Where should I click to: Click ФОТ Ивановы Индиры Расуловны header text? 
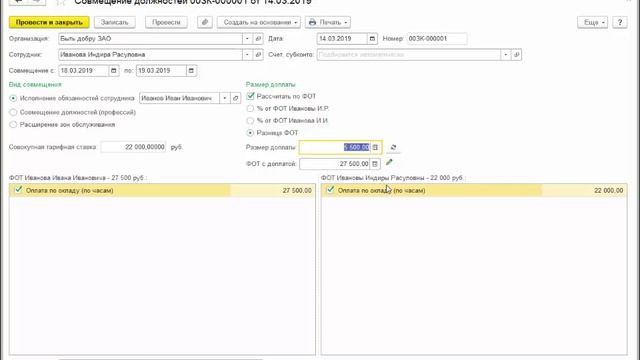pyautogui.click(x=393, y=178)
